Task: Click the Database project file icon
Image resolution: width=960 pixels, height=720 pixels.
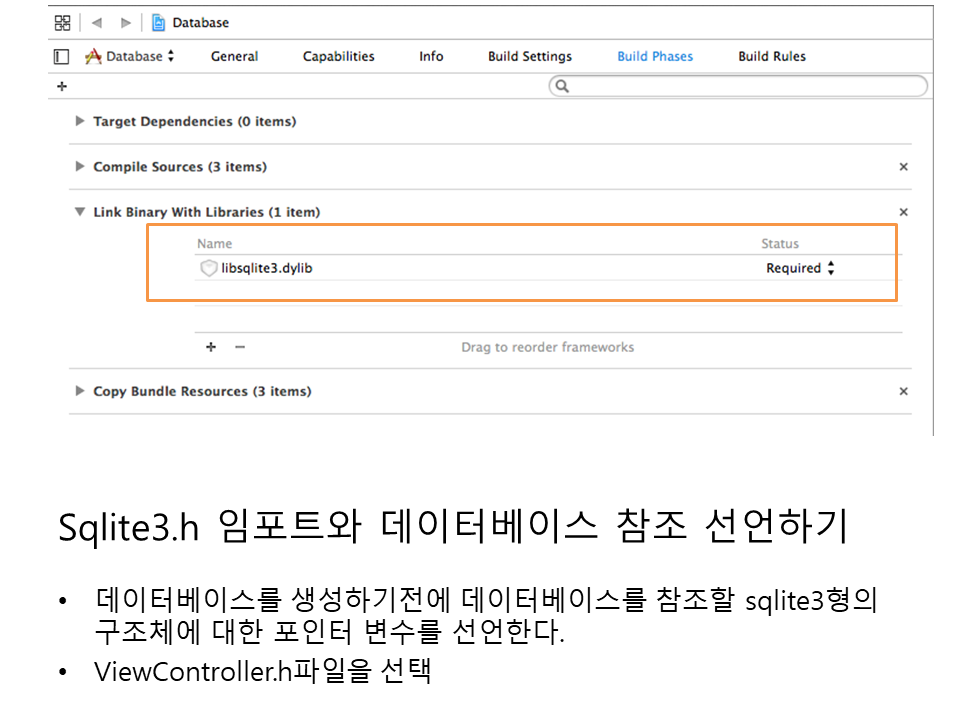Action: click(158, 22)
